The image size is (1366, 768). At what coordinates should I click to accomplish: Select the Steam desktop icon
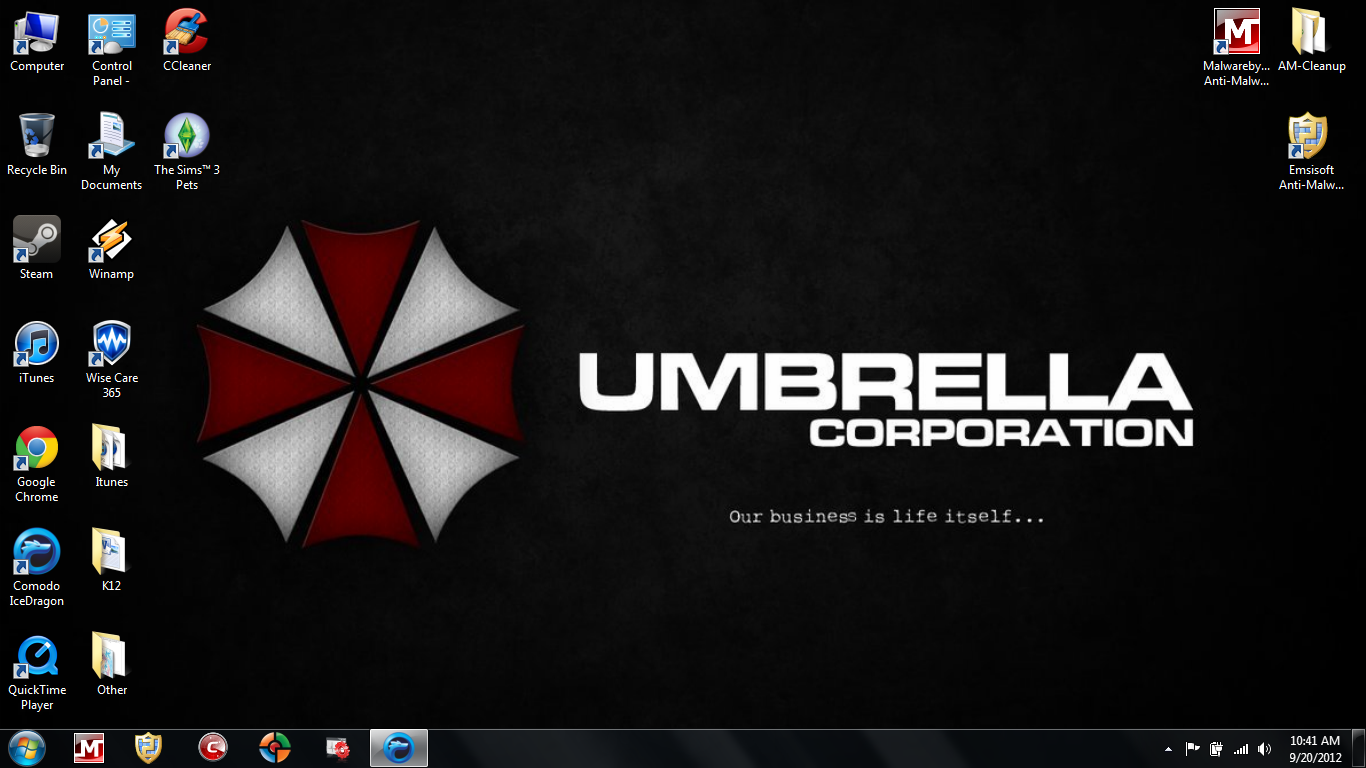pos(37,250)
